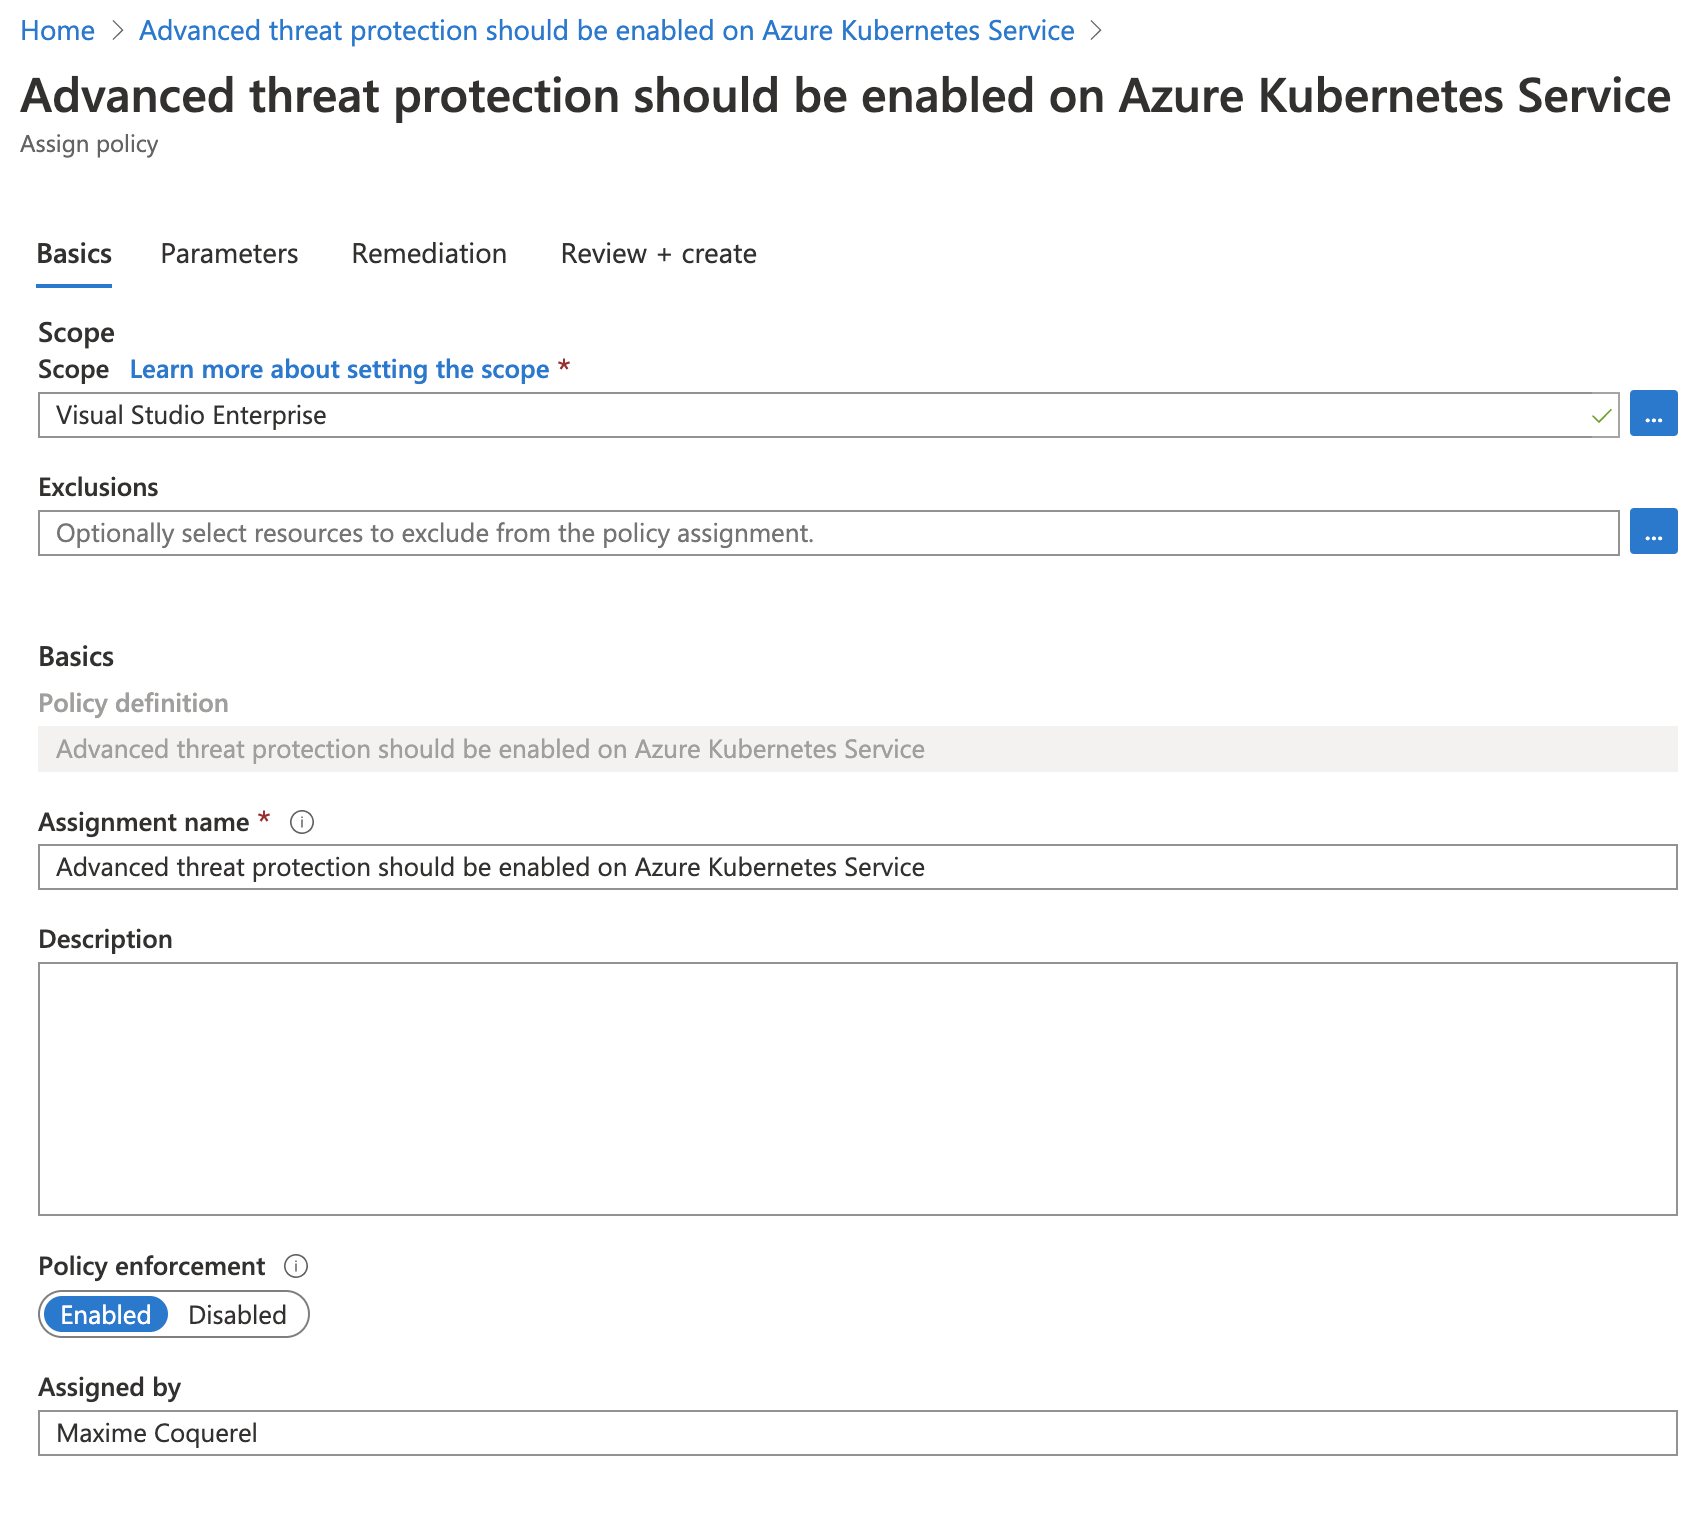
Task: Open the exclusions resource picker ellipsis
Action: (1654, 532)
